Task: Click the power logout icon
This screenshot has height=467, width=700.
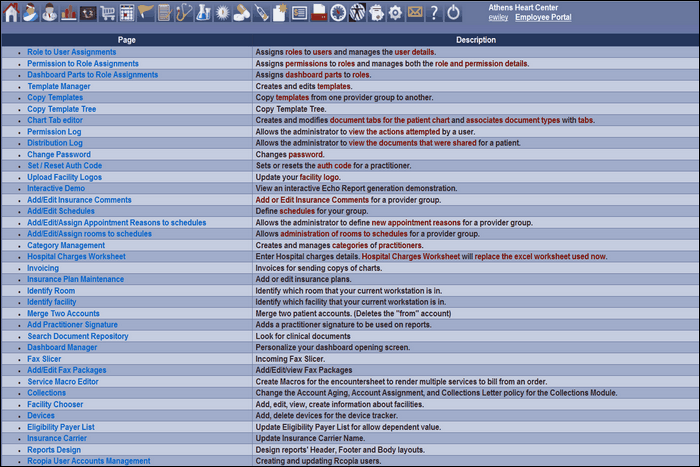Action: click(453, 13)
